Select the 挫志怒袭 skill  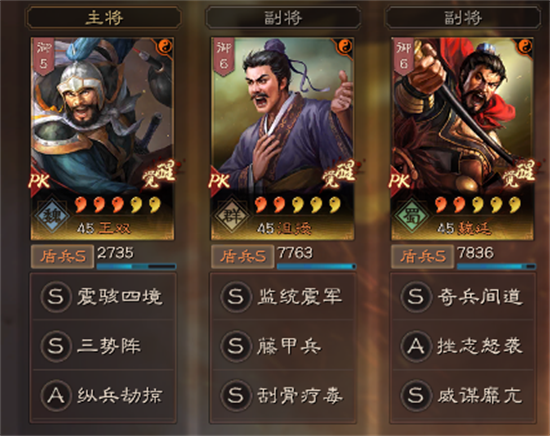(464, 346)
